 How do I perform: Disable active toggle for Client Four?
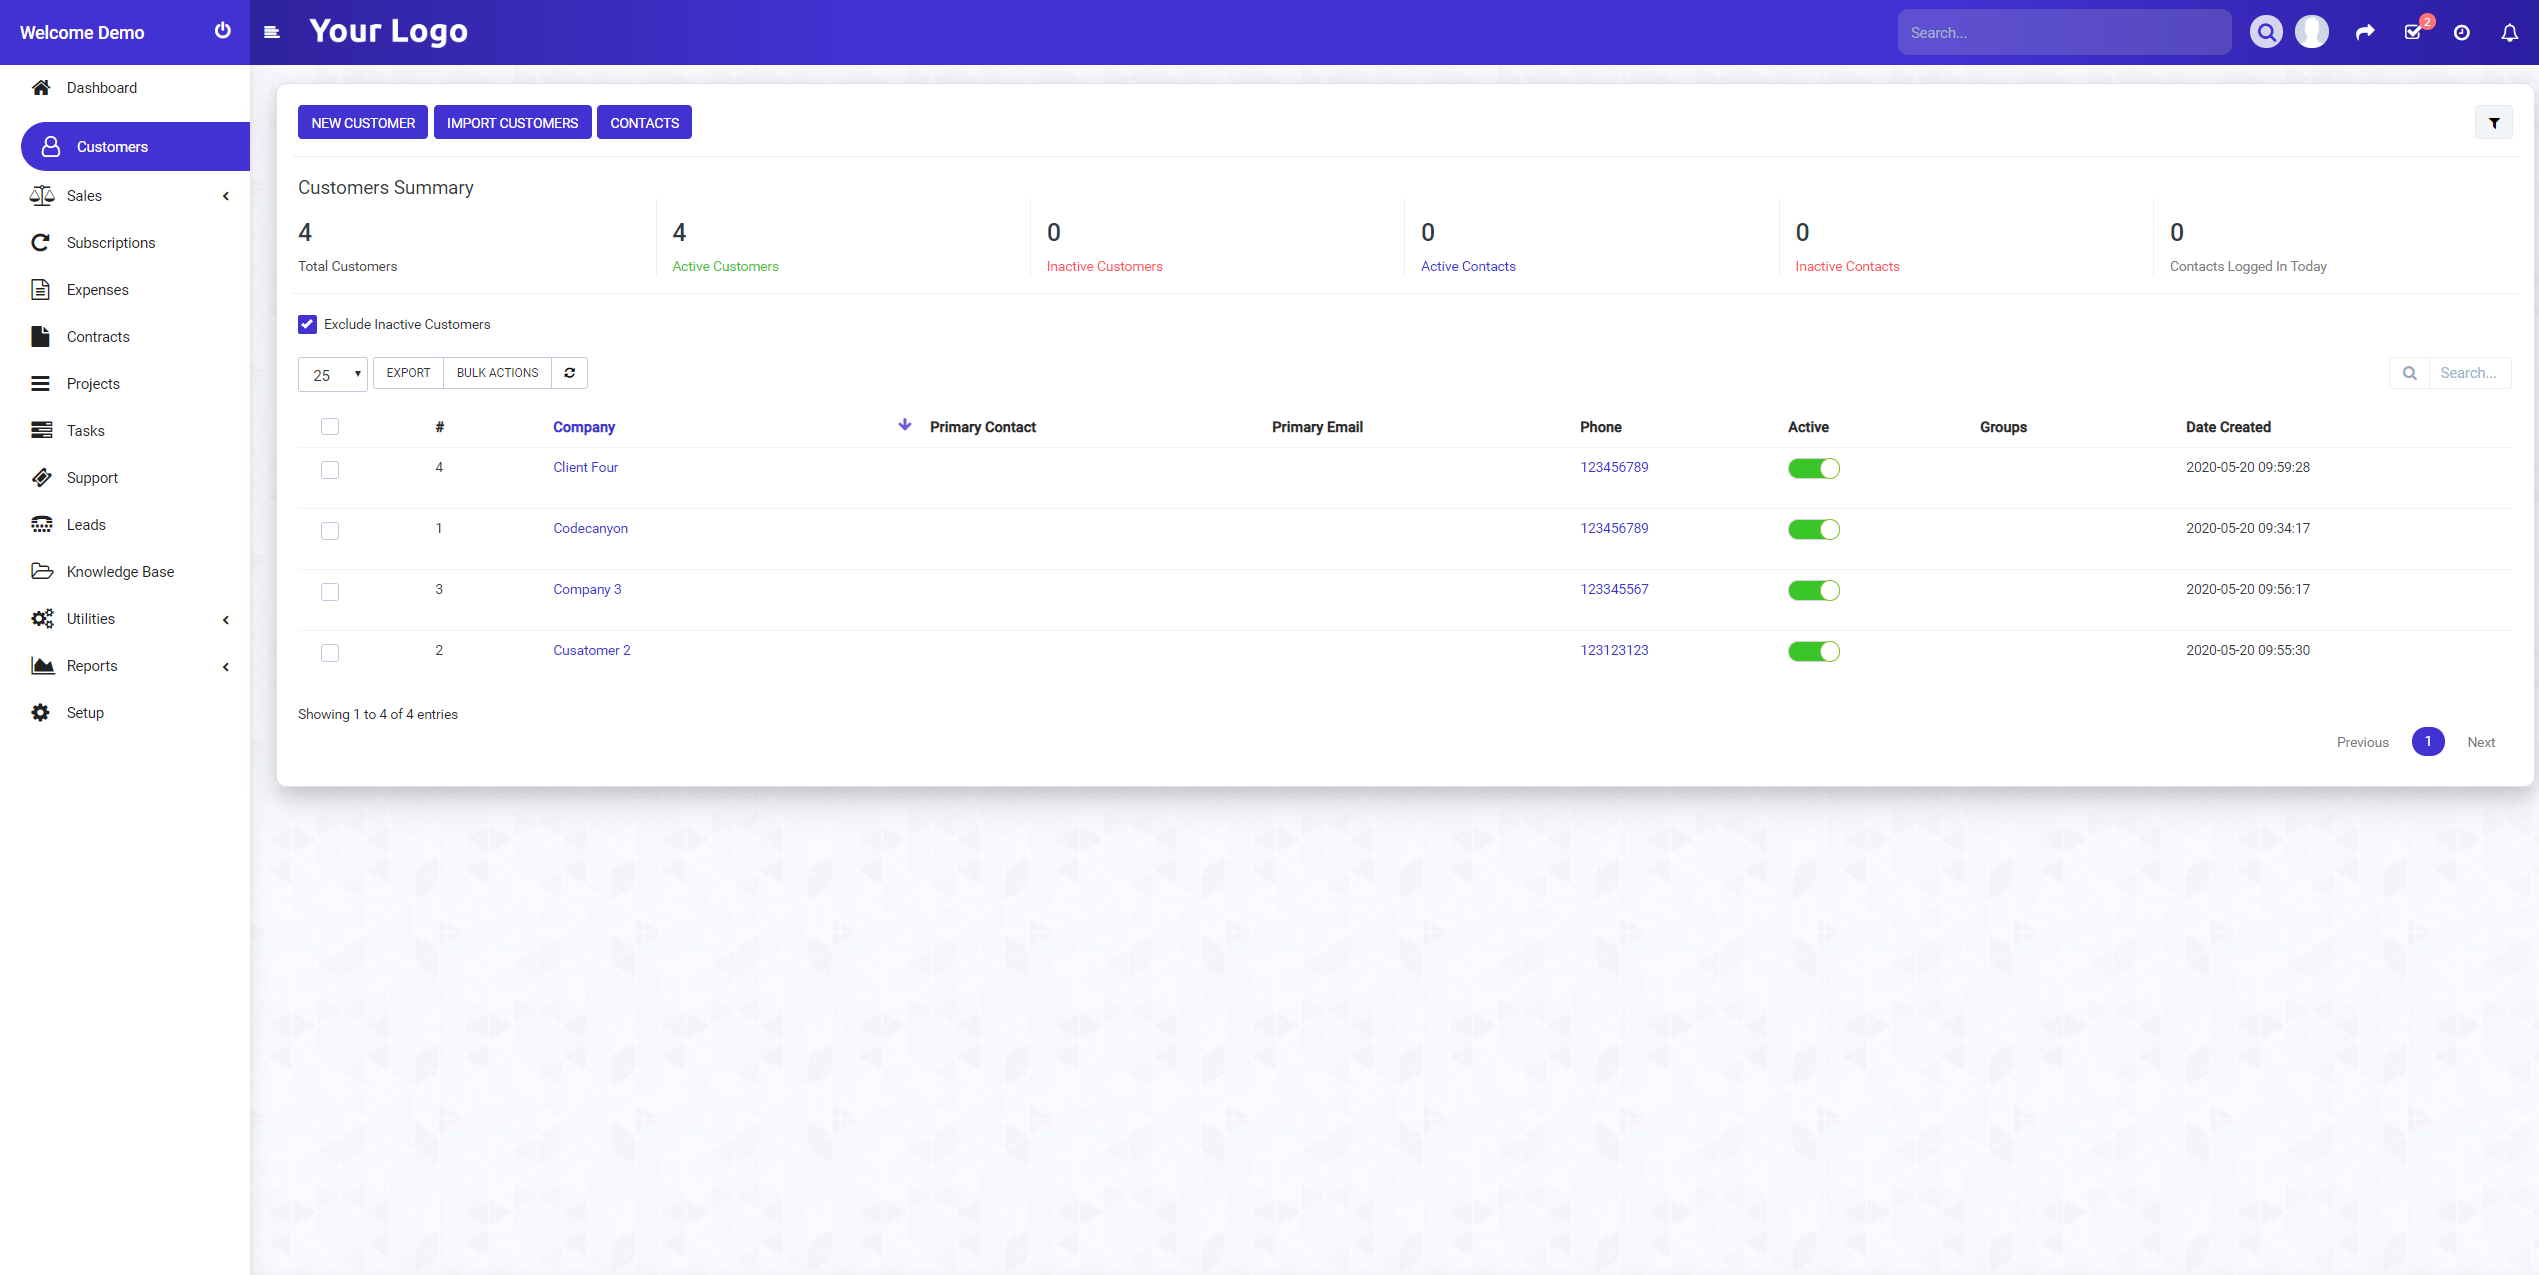tap(1813, 468)
